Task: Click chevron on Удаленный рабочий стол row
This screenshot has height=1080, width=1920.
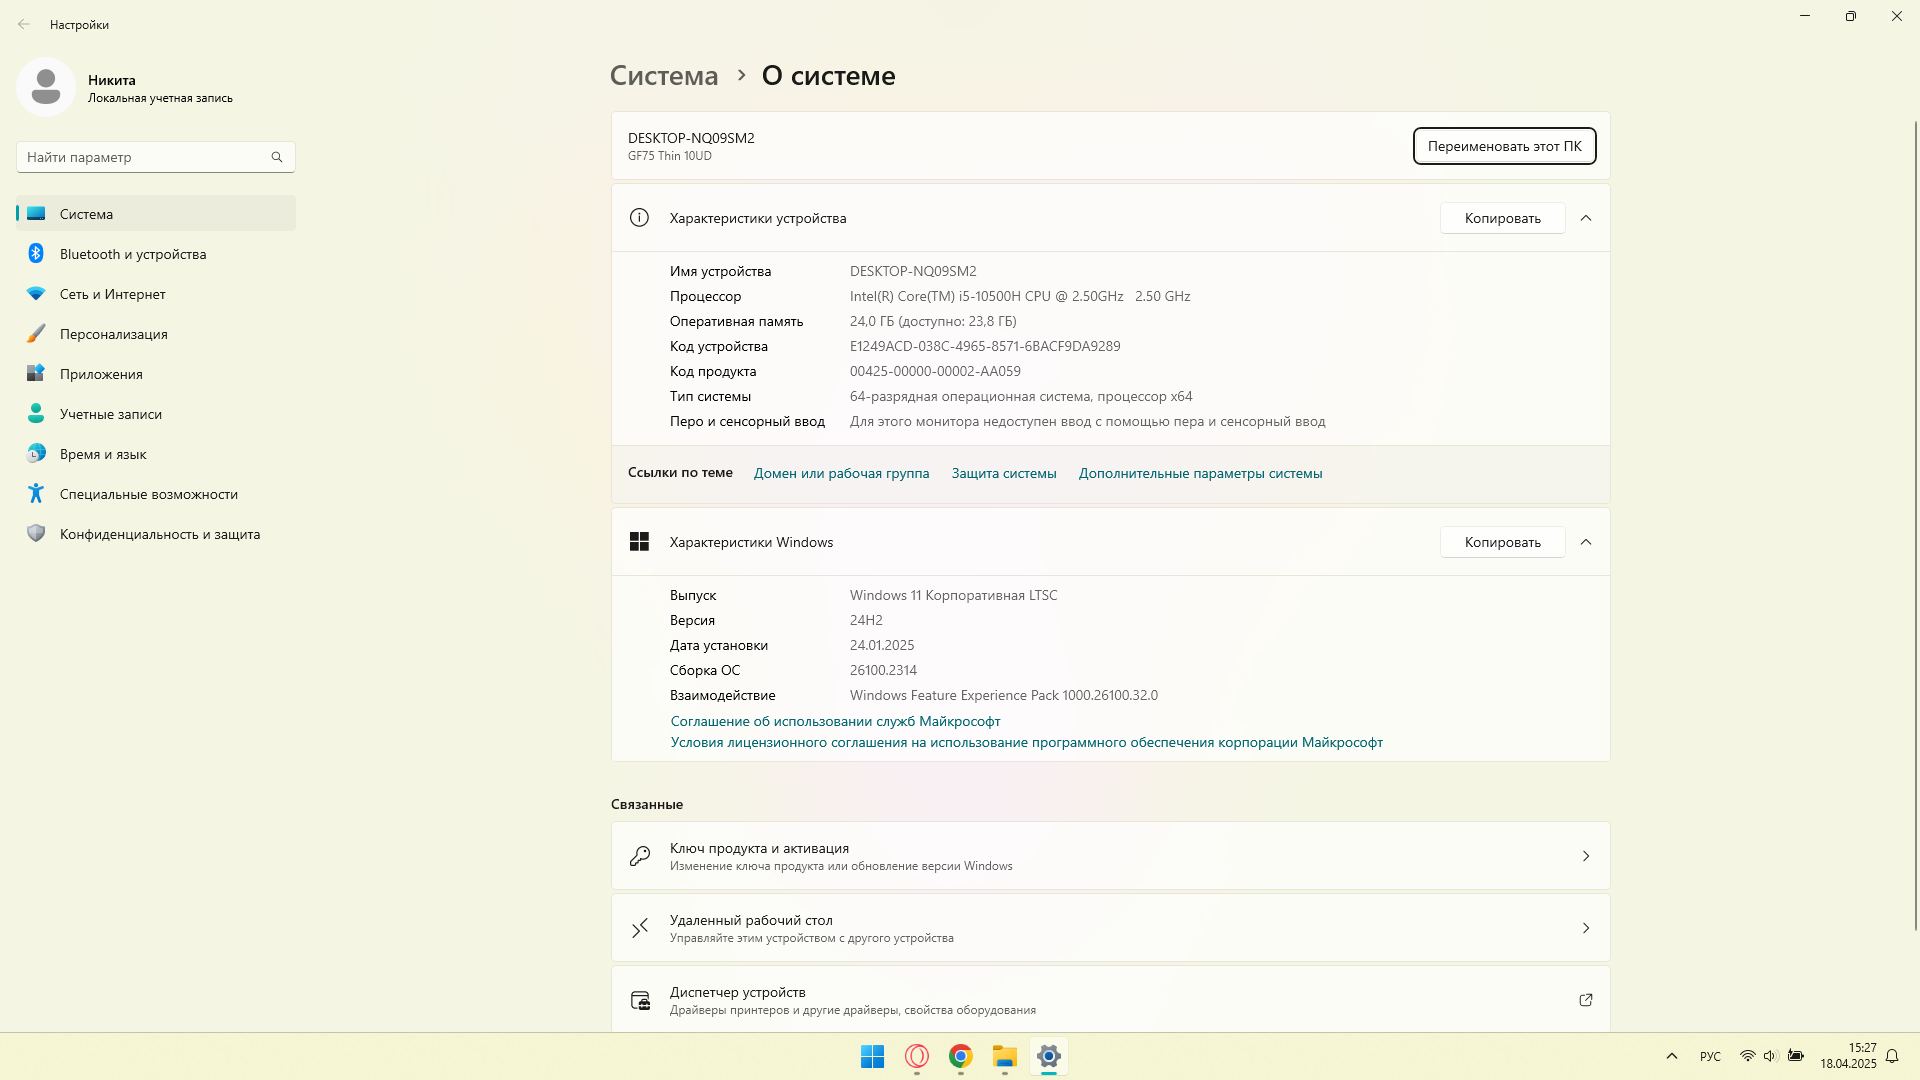Action: click(1586, 928)
